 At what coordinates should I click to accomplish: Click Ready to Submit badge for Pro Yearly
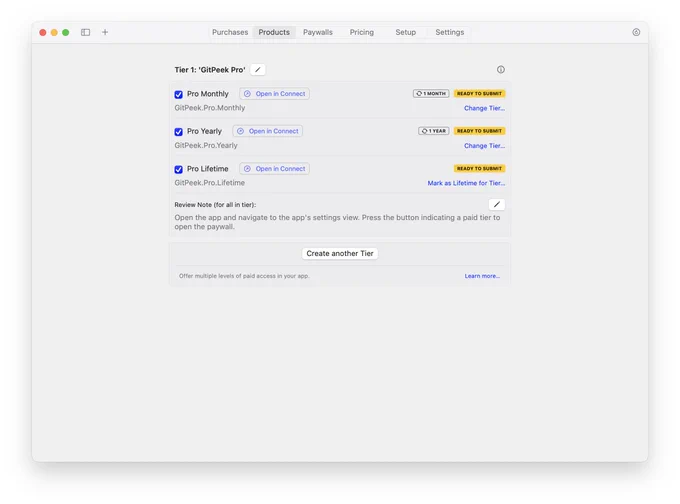pyautogui.click(x=479, y=131)
